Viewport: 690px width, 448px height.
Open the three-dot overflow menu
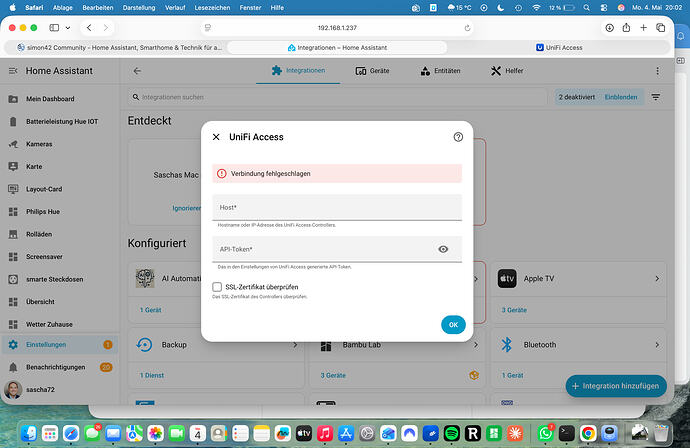pos(657,71)
